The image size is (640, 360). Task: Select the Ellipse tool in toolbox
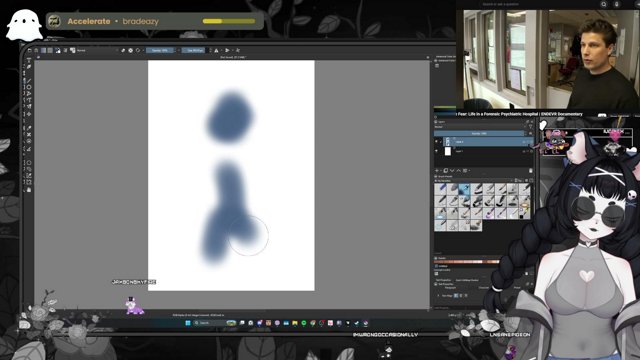point(29,87)
